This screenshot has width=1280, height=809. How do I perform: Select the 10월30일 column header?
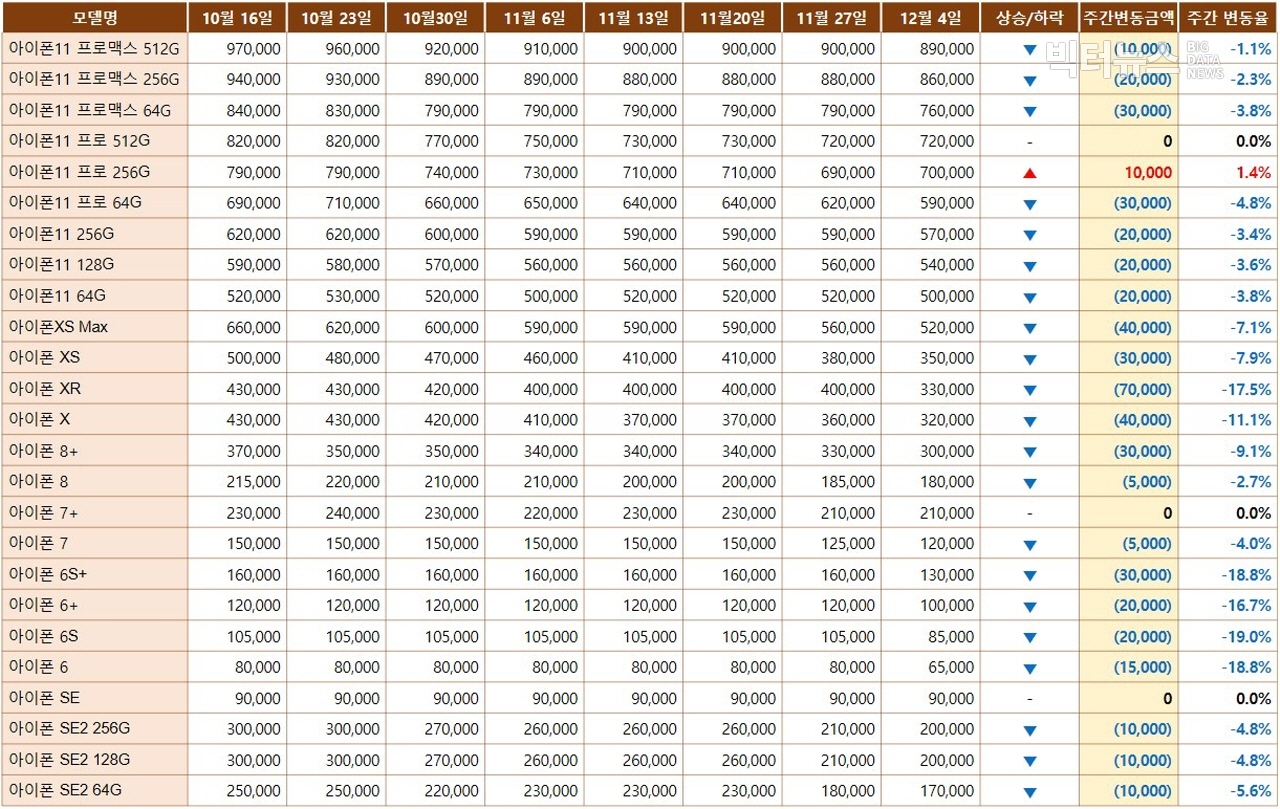(435, 17)
